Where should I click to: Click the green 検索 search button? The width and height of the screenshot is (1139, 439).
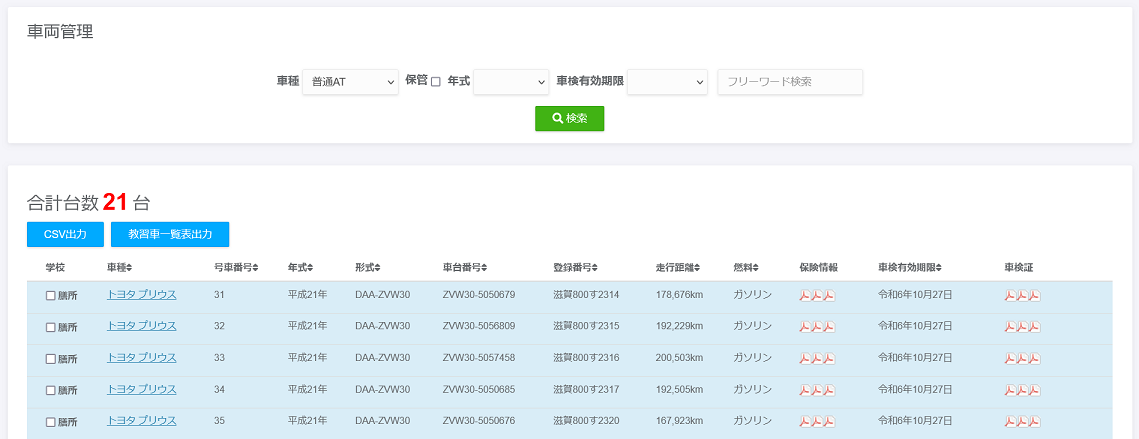(569, 118)
